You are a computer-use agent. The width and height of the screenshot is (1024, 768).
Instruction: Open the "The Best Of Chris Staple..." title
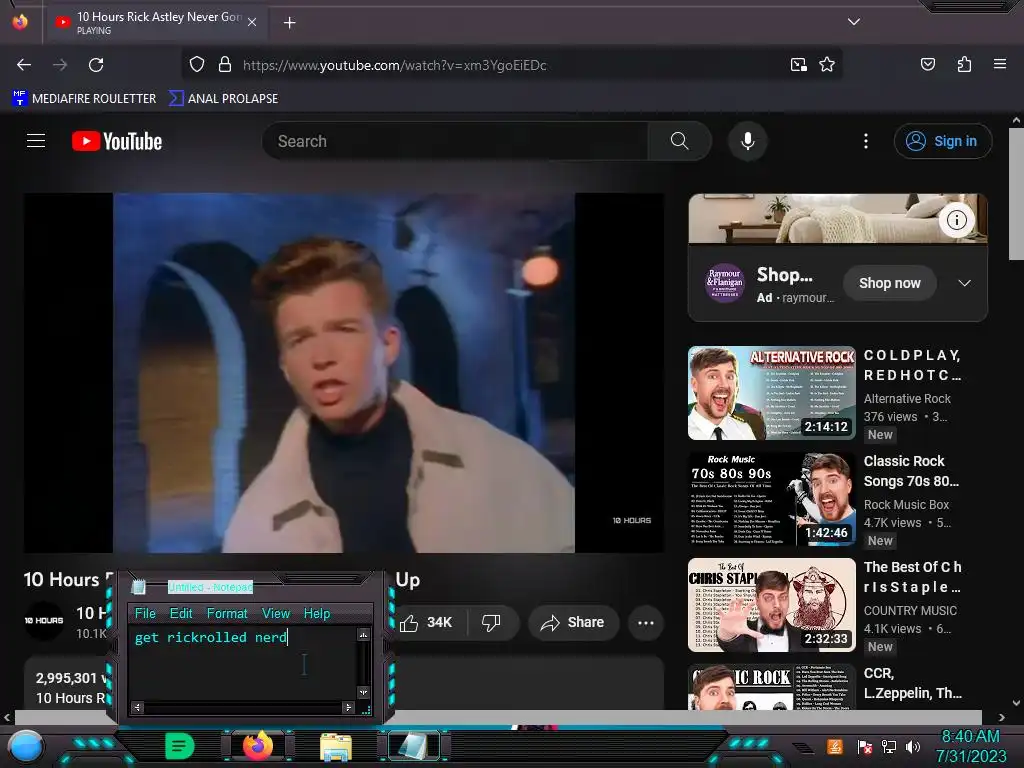[912, 577]
